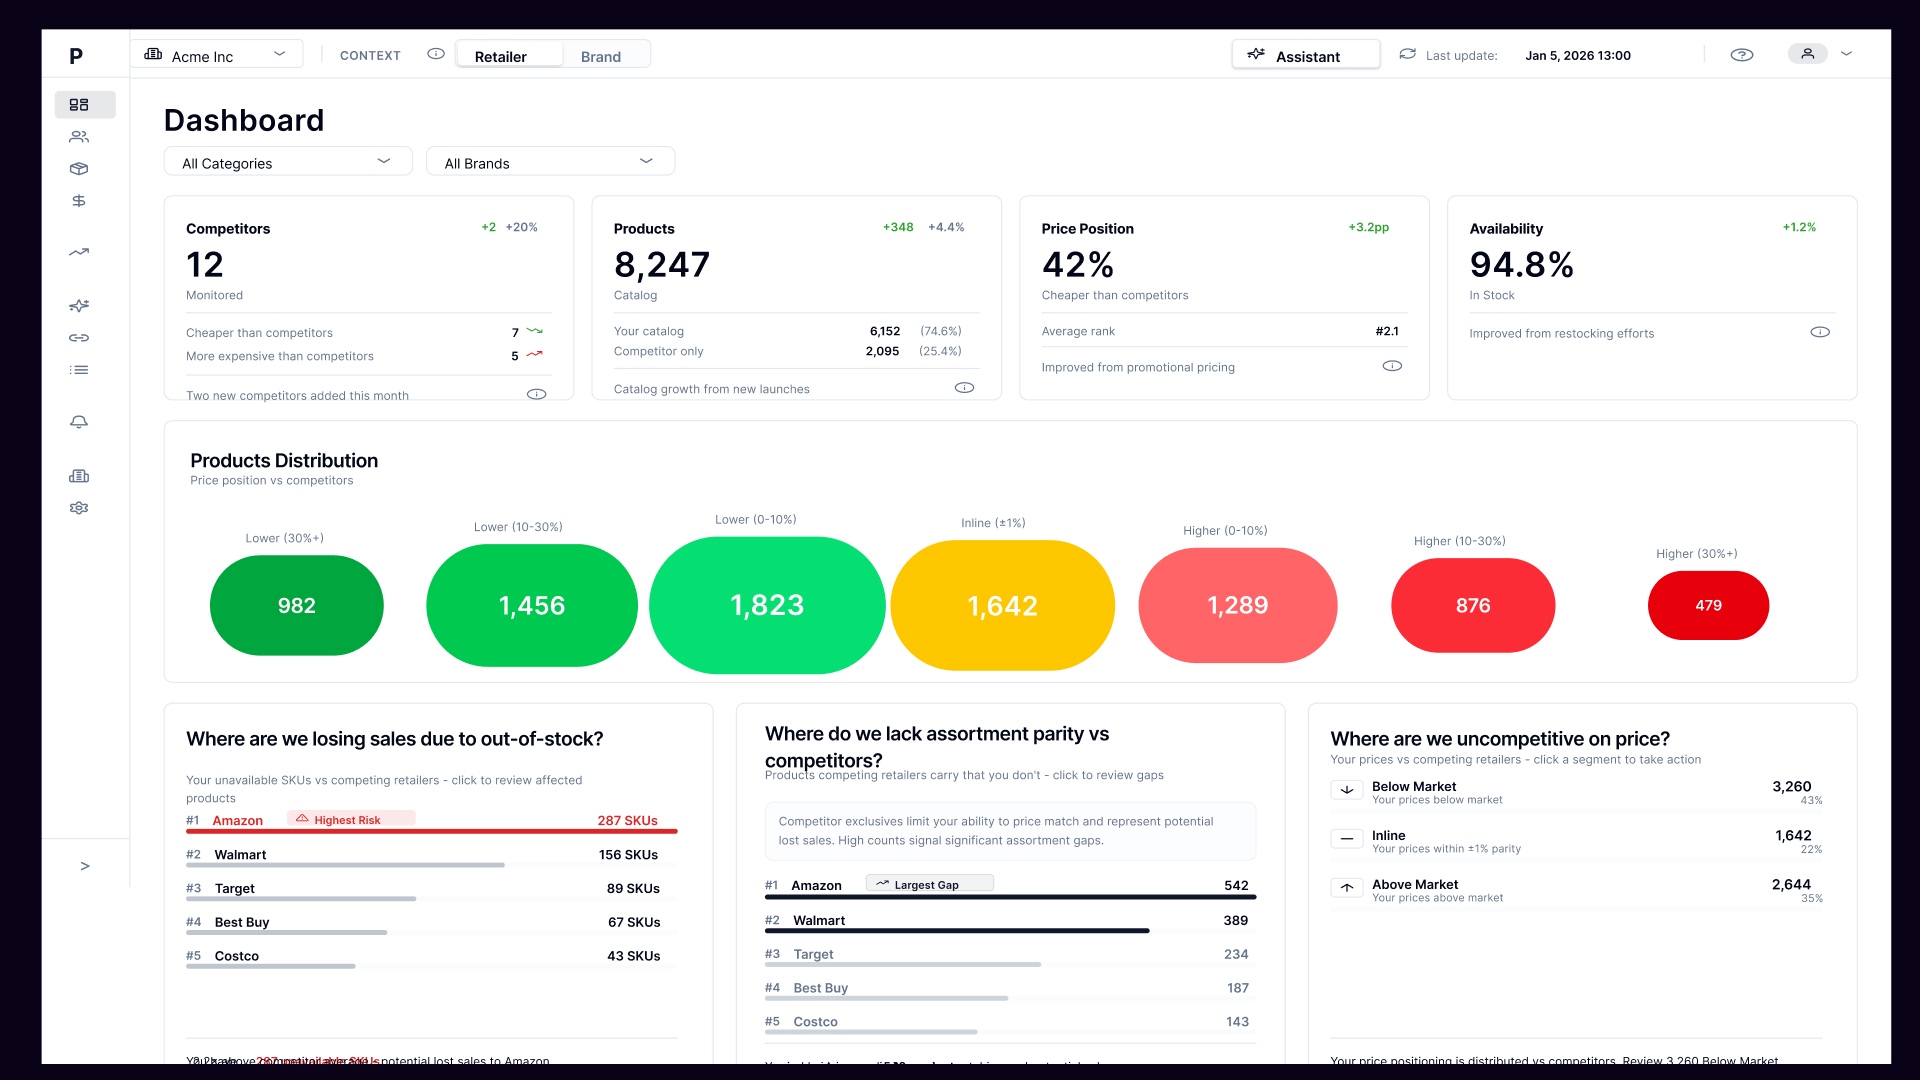Expand sidebar using the arrow at bottom
The height and width of the screenshot is (1080, 1920).
85,866
